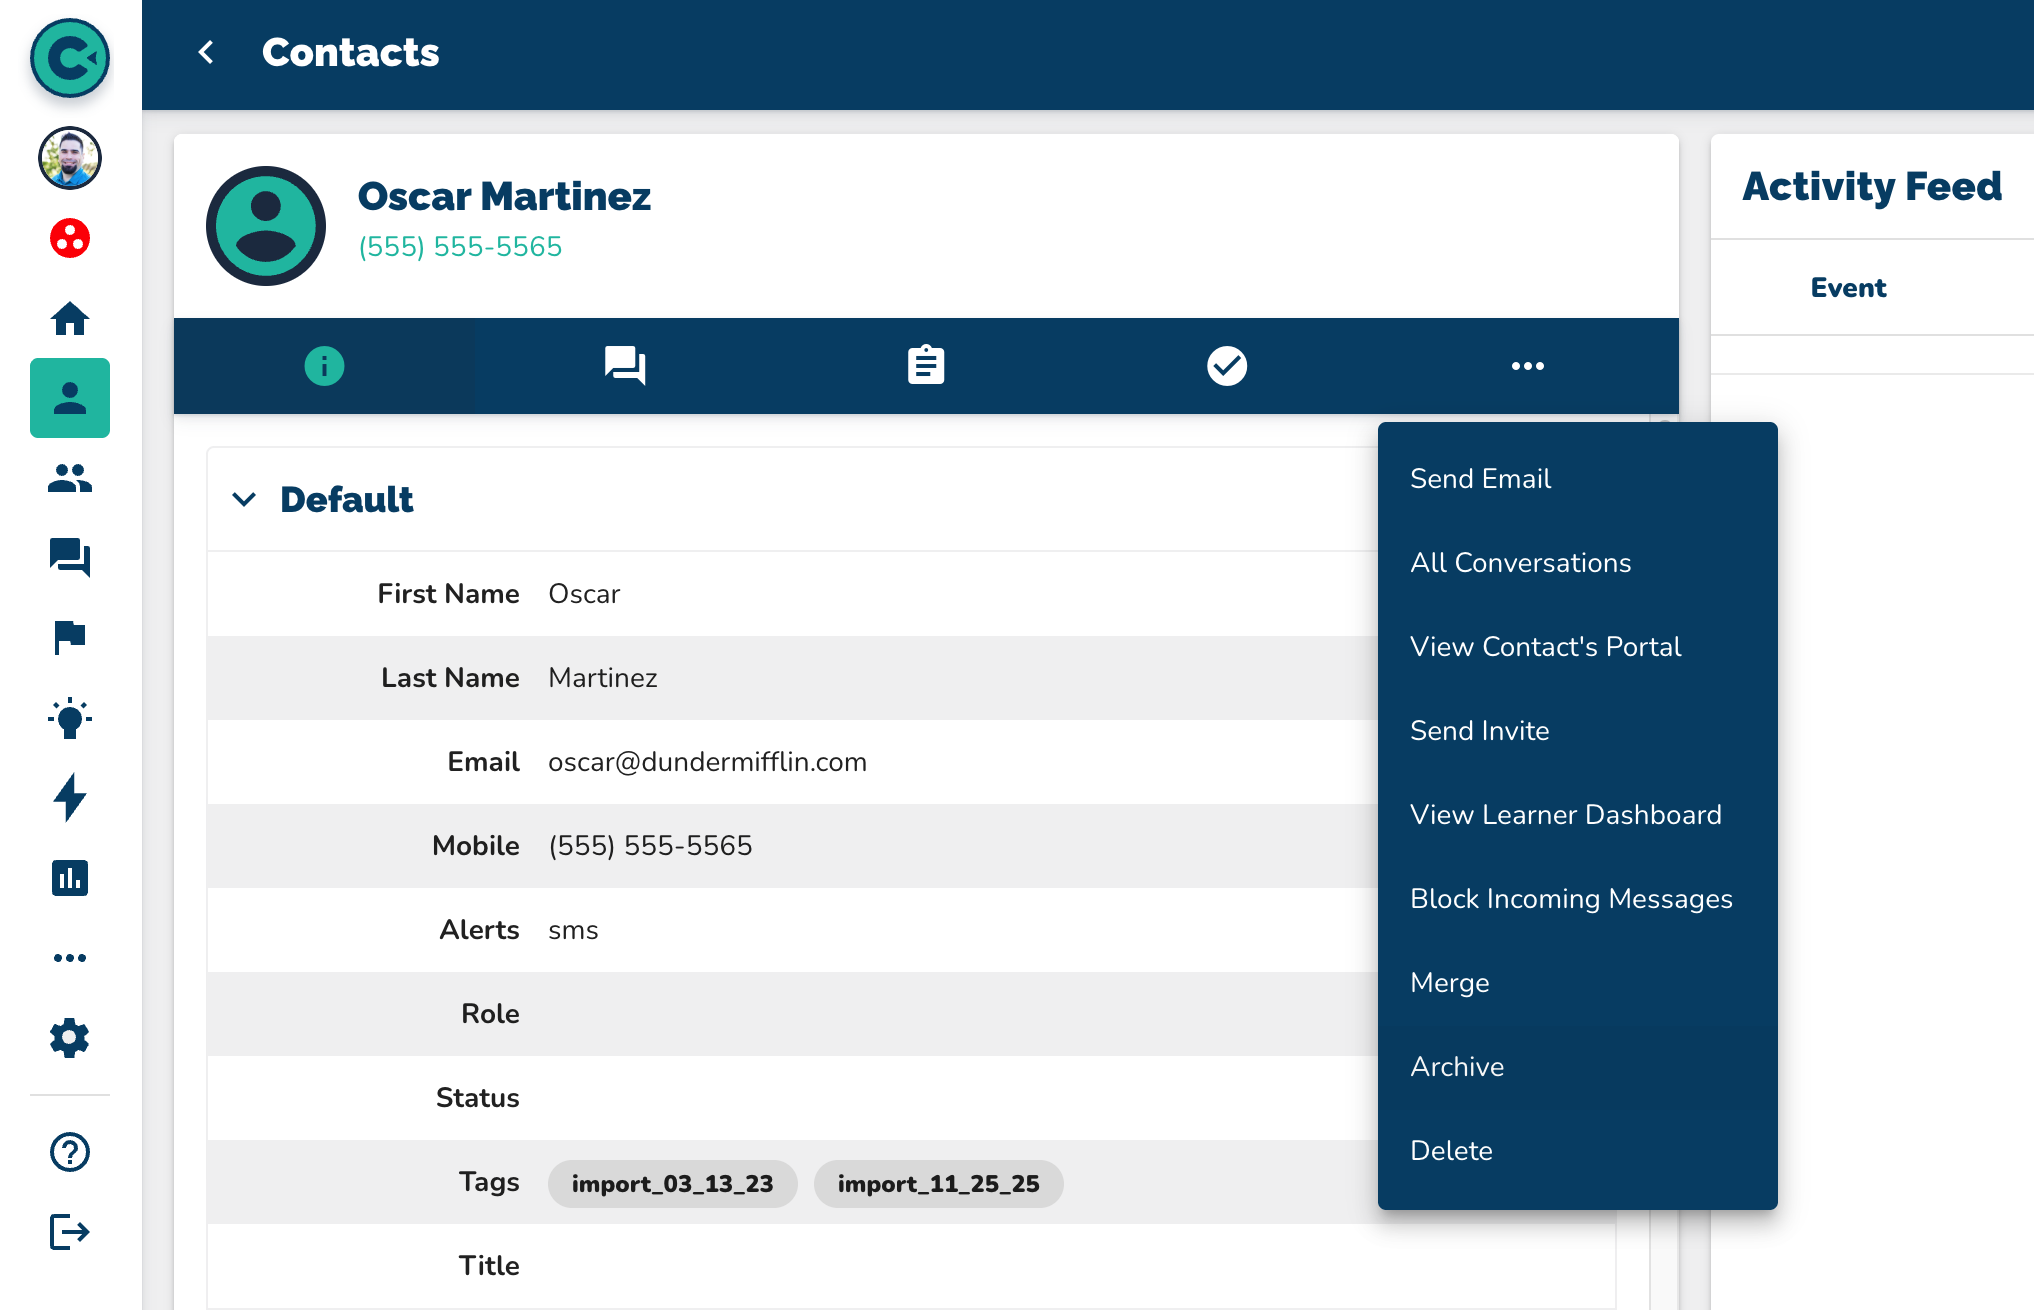Click the import_03_13_23 tag chip
2034x1310 pixels.
click(672, 1184)
